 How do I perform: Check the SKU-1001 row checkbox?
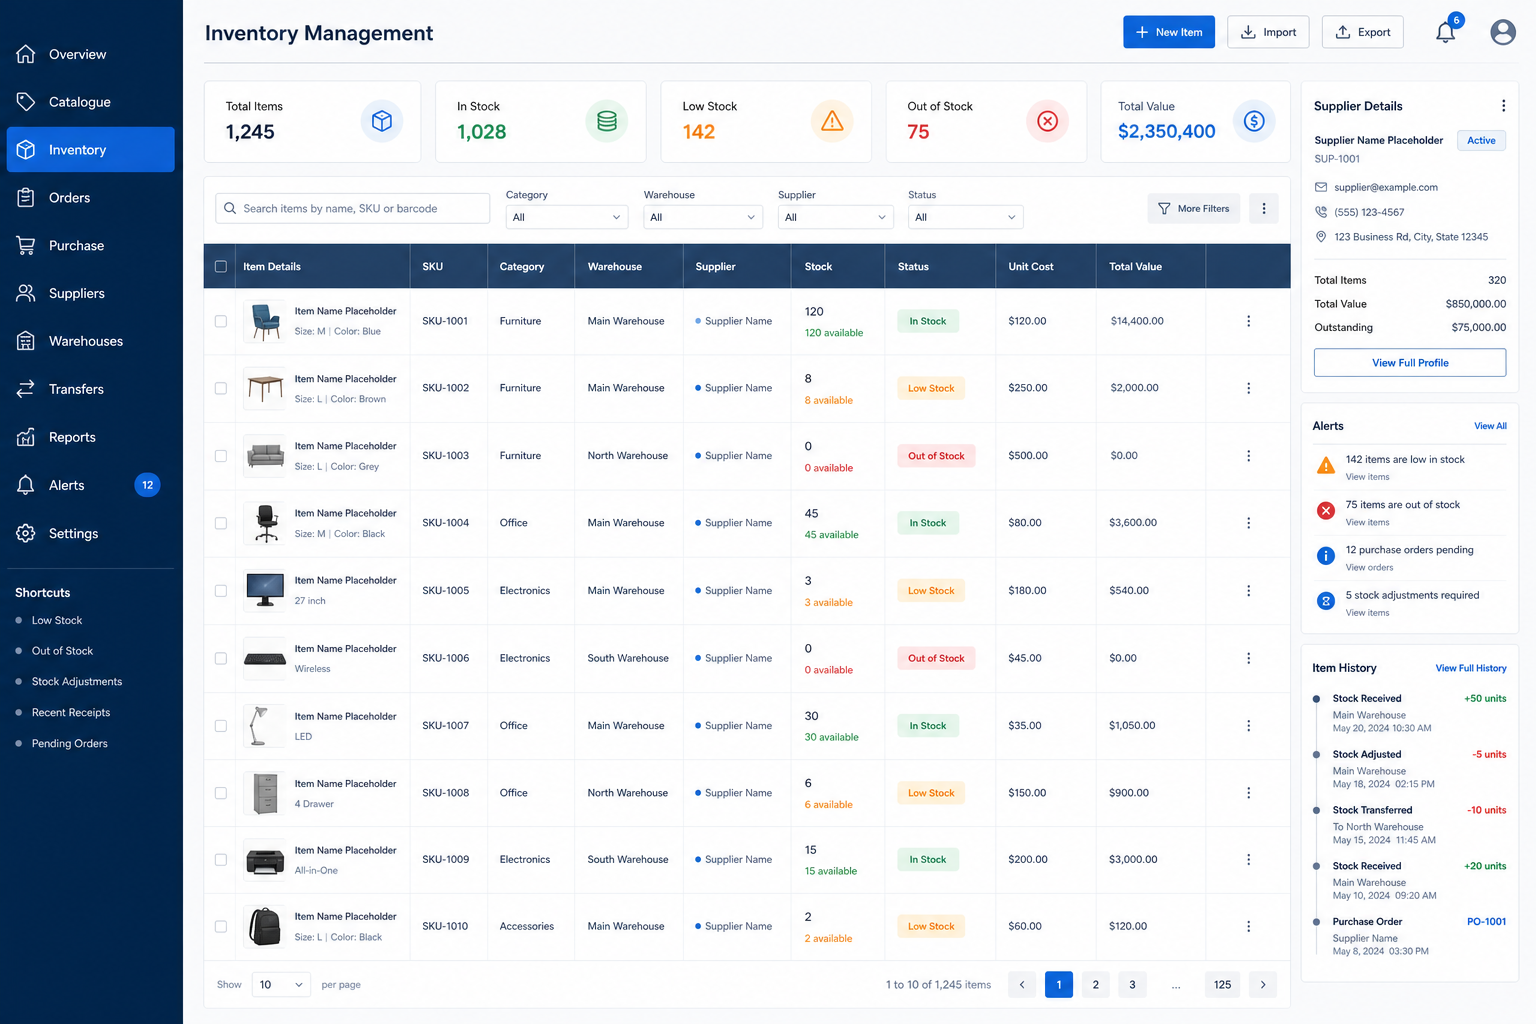221,321
